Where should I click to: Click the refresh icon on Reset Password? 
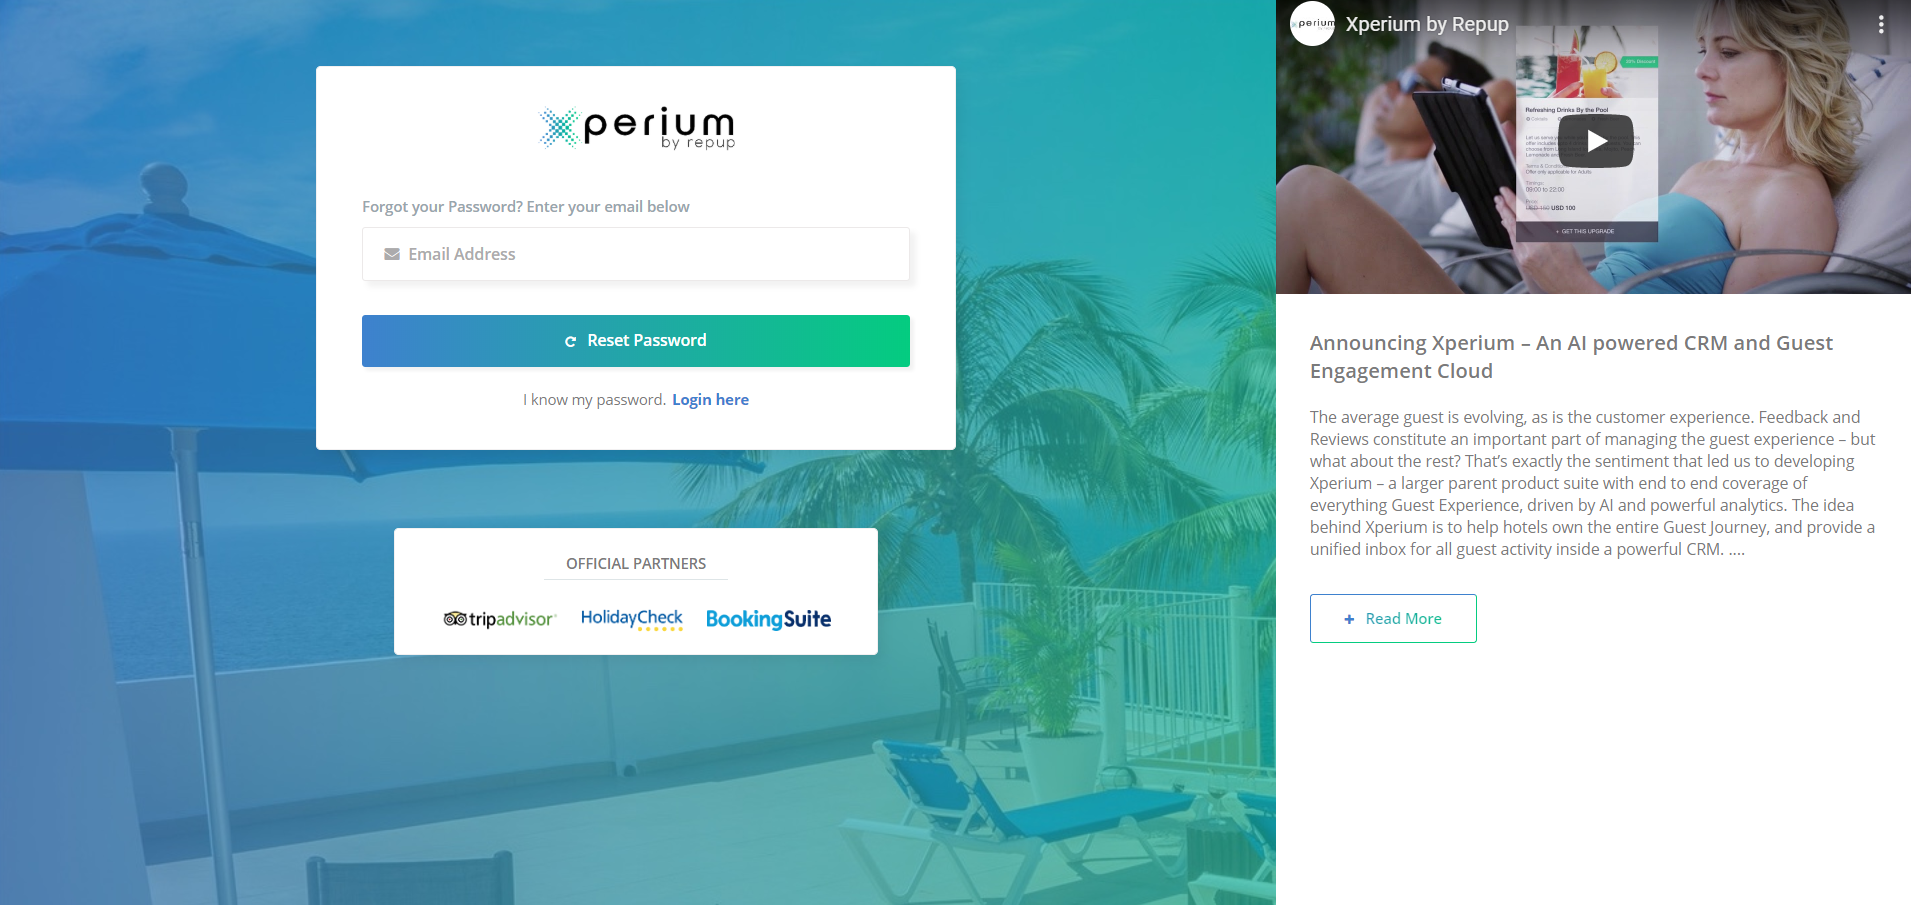pos(571,341)
